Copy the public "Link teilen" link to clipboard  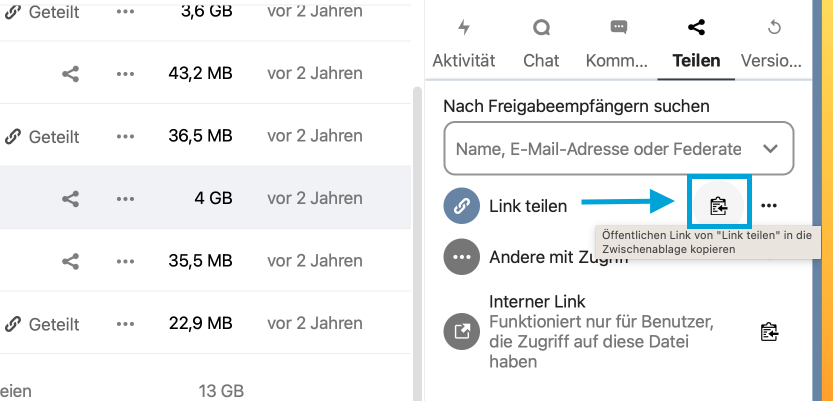[x=717, y=206]
